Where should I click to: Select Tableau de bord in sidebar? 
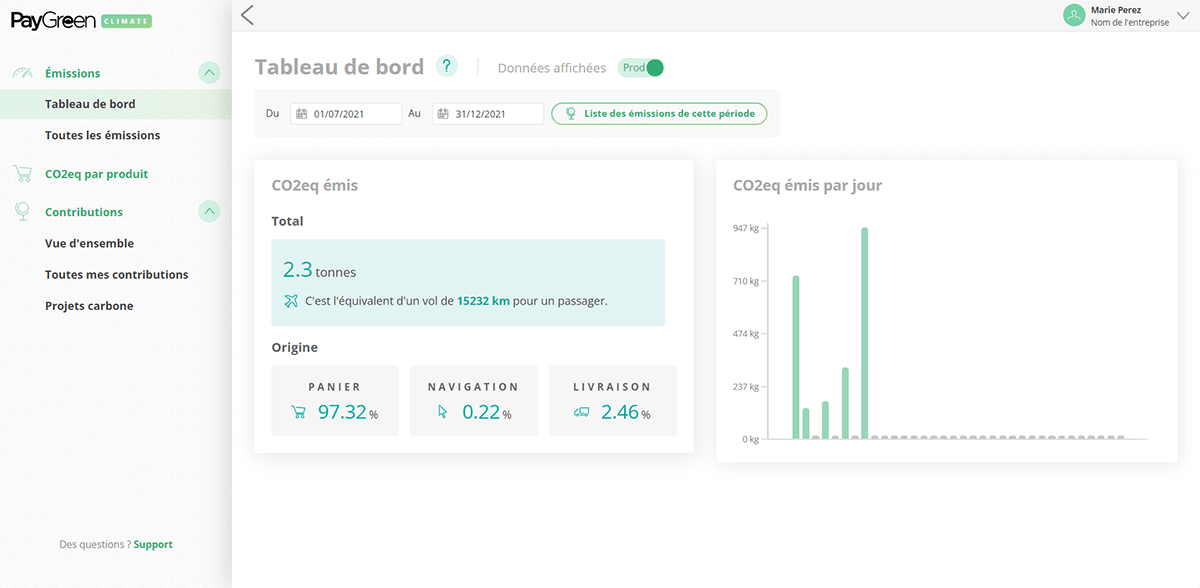[x=116, y=104]
